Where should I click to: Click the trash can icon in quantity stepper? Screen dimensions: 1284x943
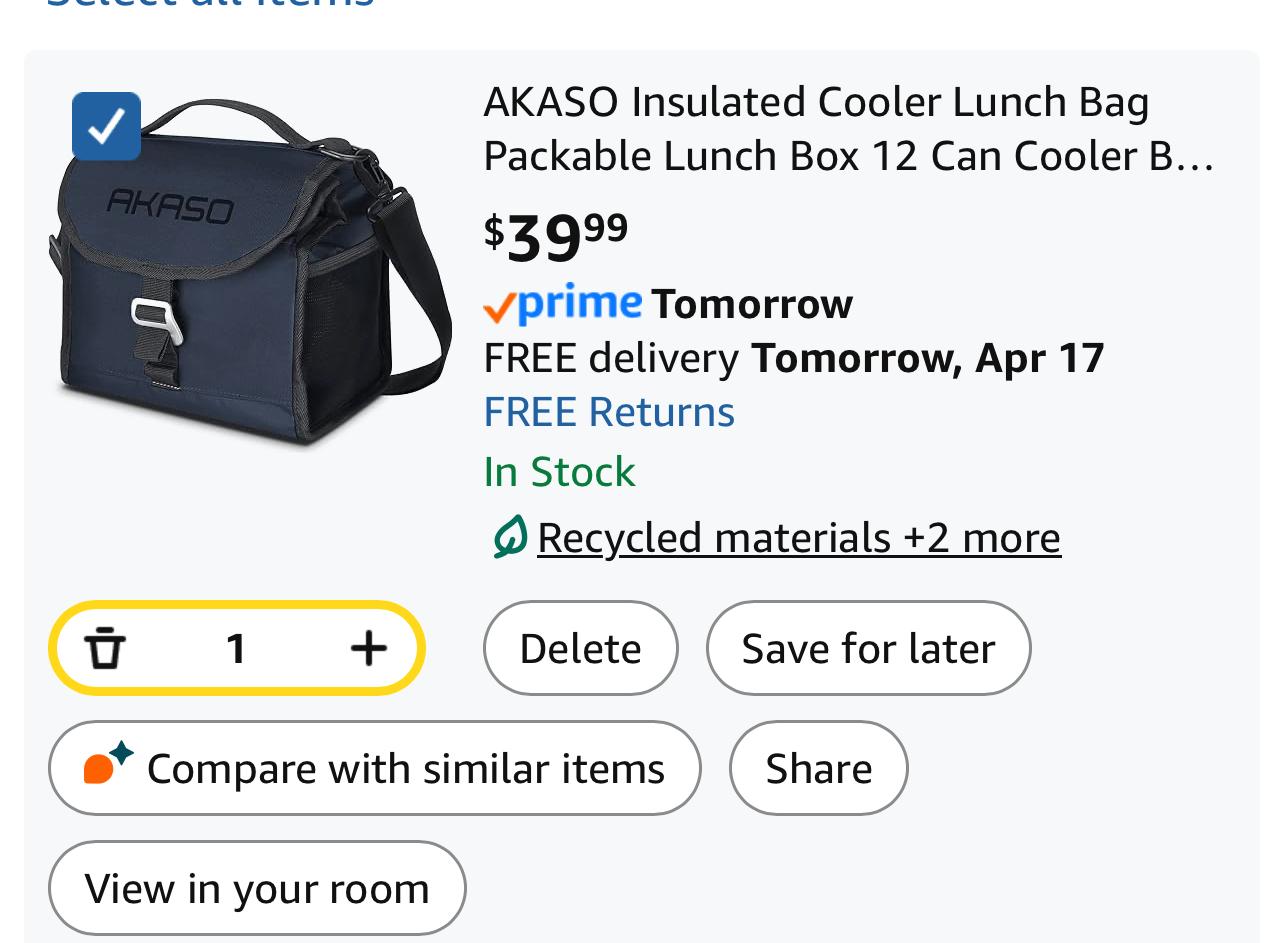[x=105, y=648]
